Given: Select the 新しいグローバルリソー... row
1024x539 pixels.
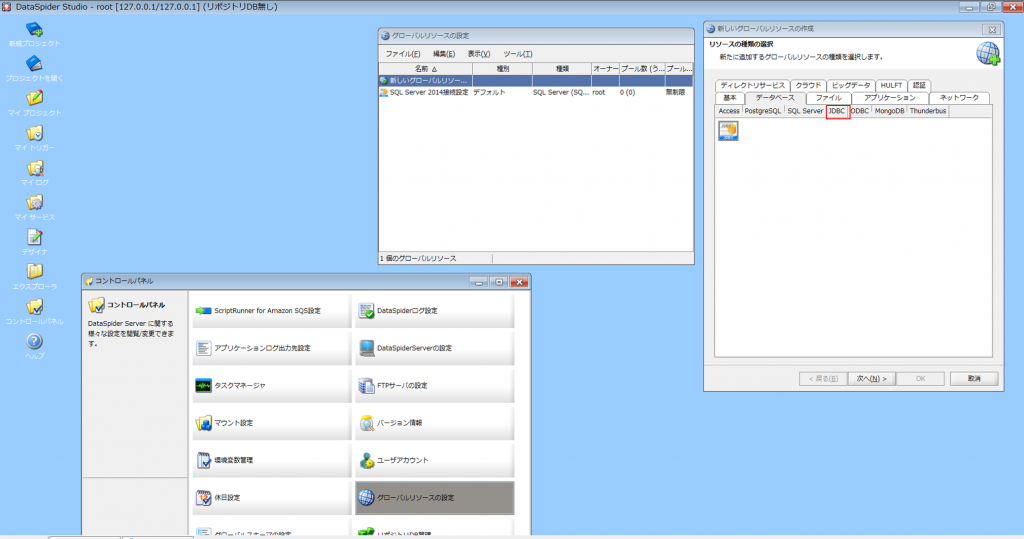Looking at the screenshot, I should coord(536,81).
